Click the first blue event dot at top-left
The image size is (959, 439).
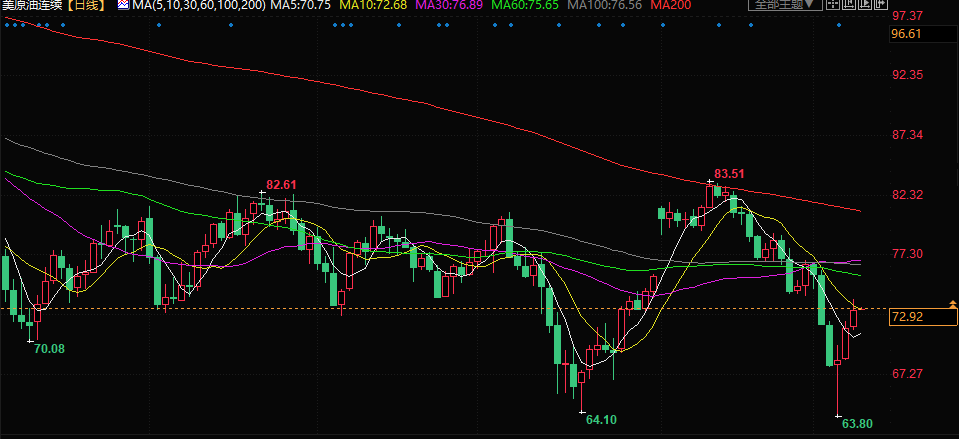(x=5, y=27)
